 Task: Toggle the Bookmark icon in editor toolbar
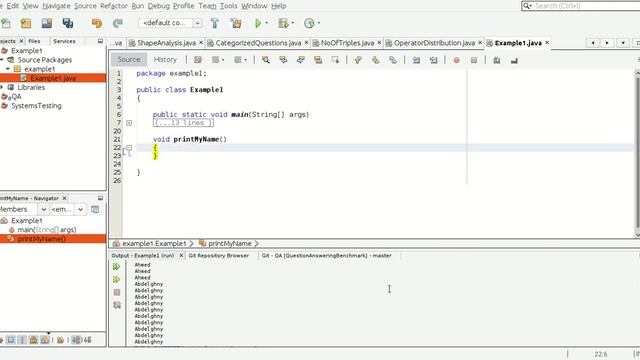393,60
